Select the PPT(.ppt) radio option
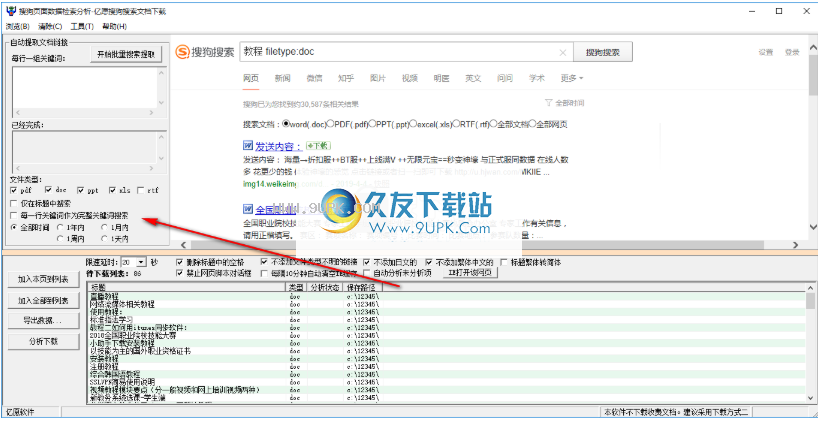 (x=372, y=125)
